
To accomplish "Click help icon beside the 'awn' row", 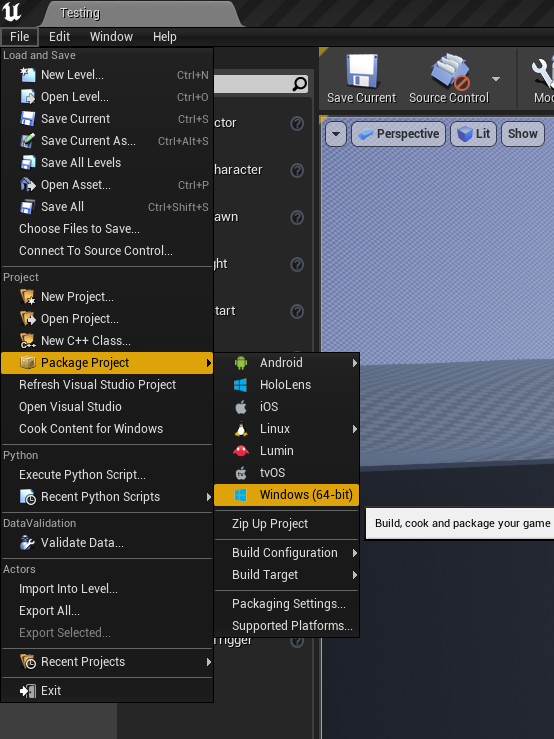I will [297, 217].
